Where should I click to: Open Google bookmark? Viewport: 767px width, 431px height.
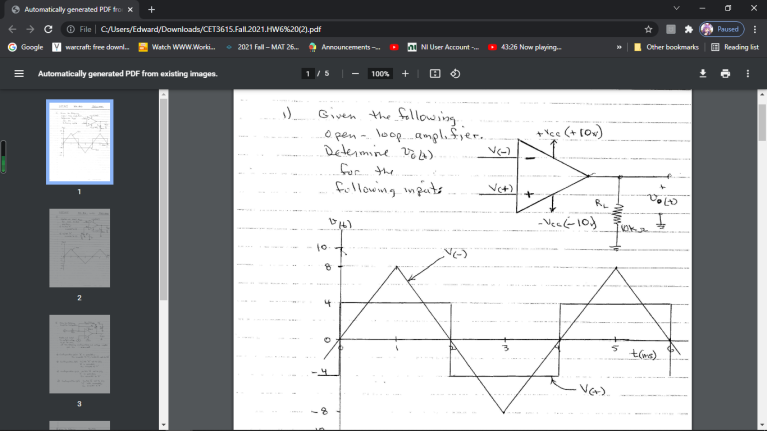coord(25,47)
